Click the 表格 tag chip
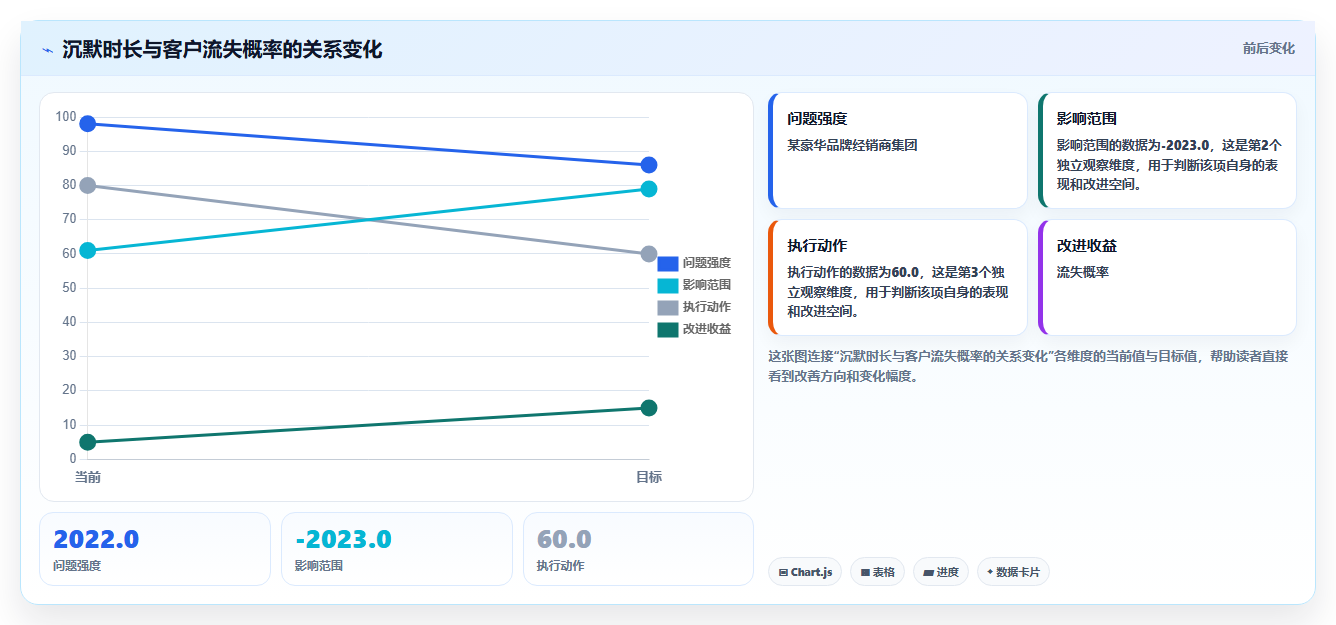 click(x=877, y=572)
